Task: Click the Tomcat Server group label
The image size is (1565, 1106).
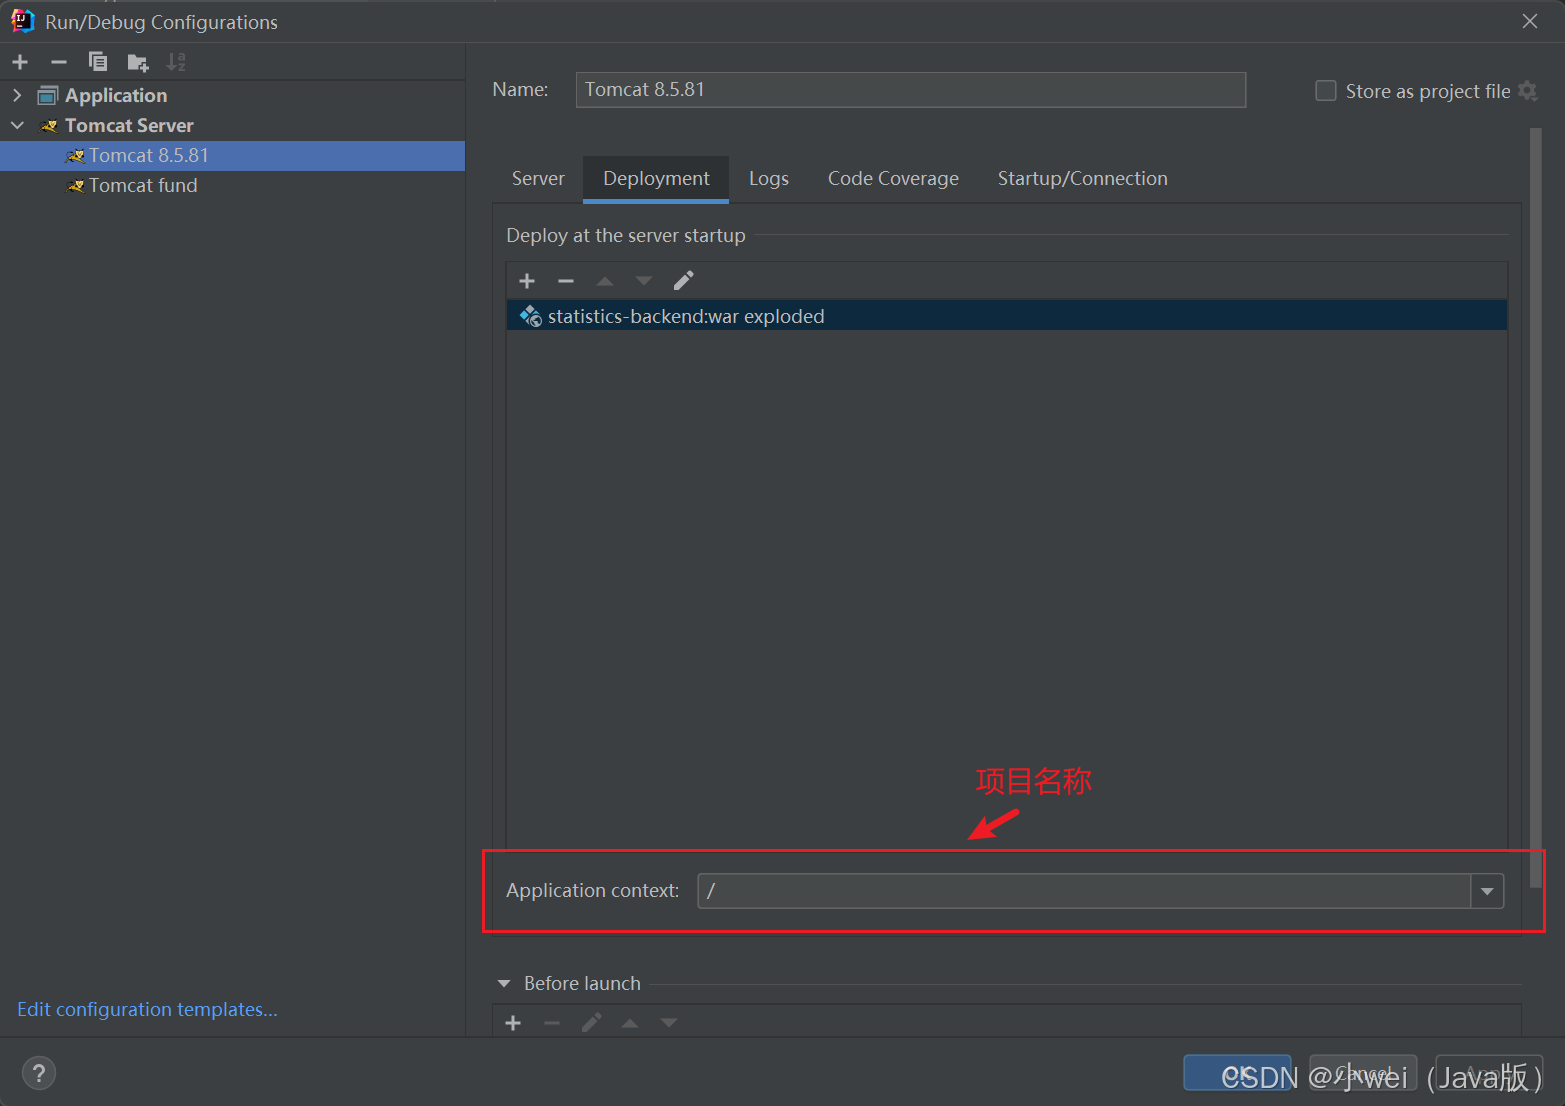Action: point(129,125)
